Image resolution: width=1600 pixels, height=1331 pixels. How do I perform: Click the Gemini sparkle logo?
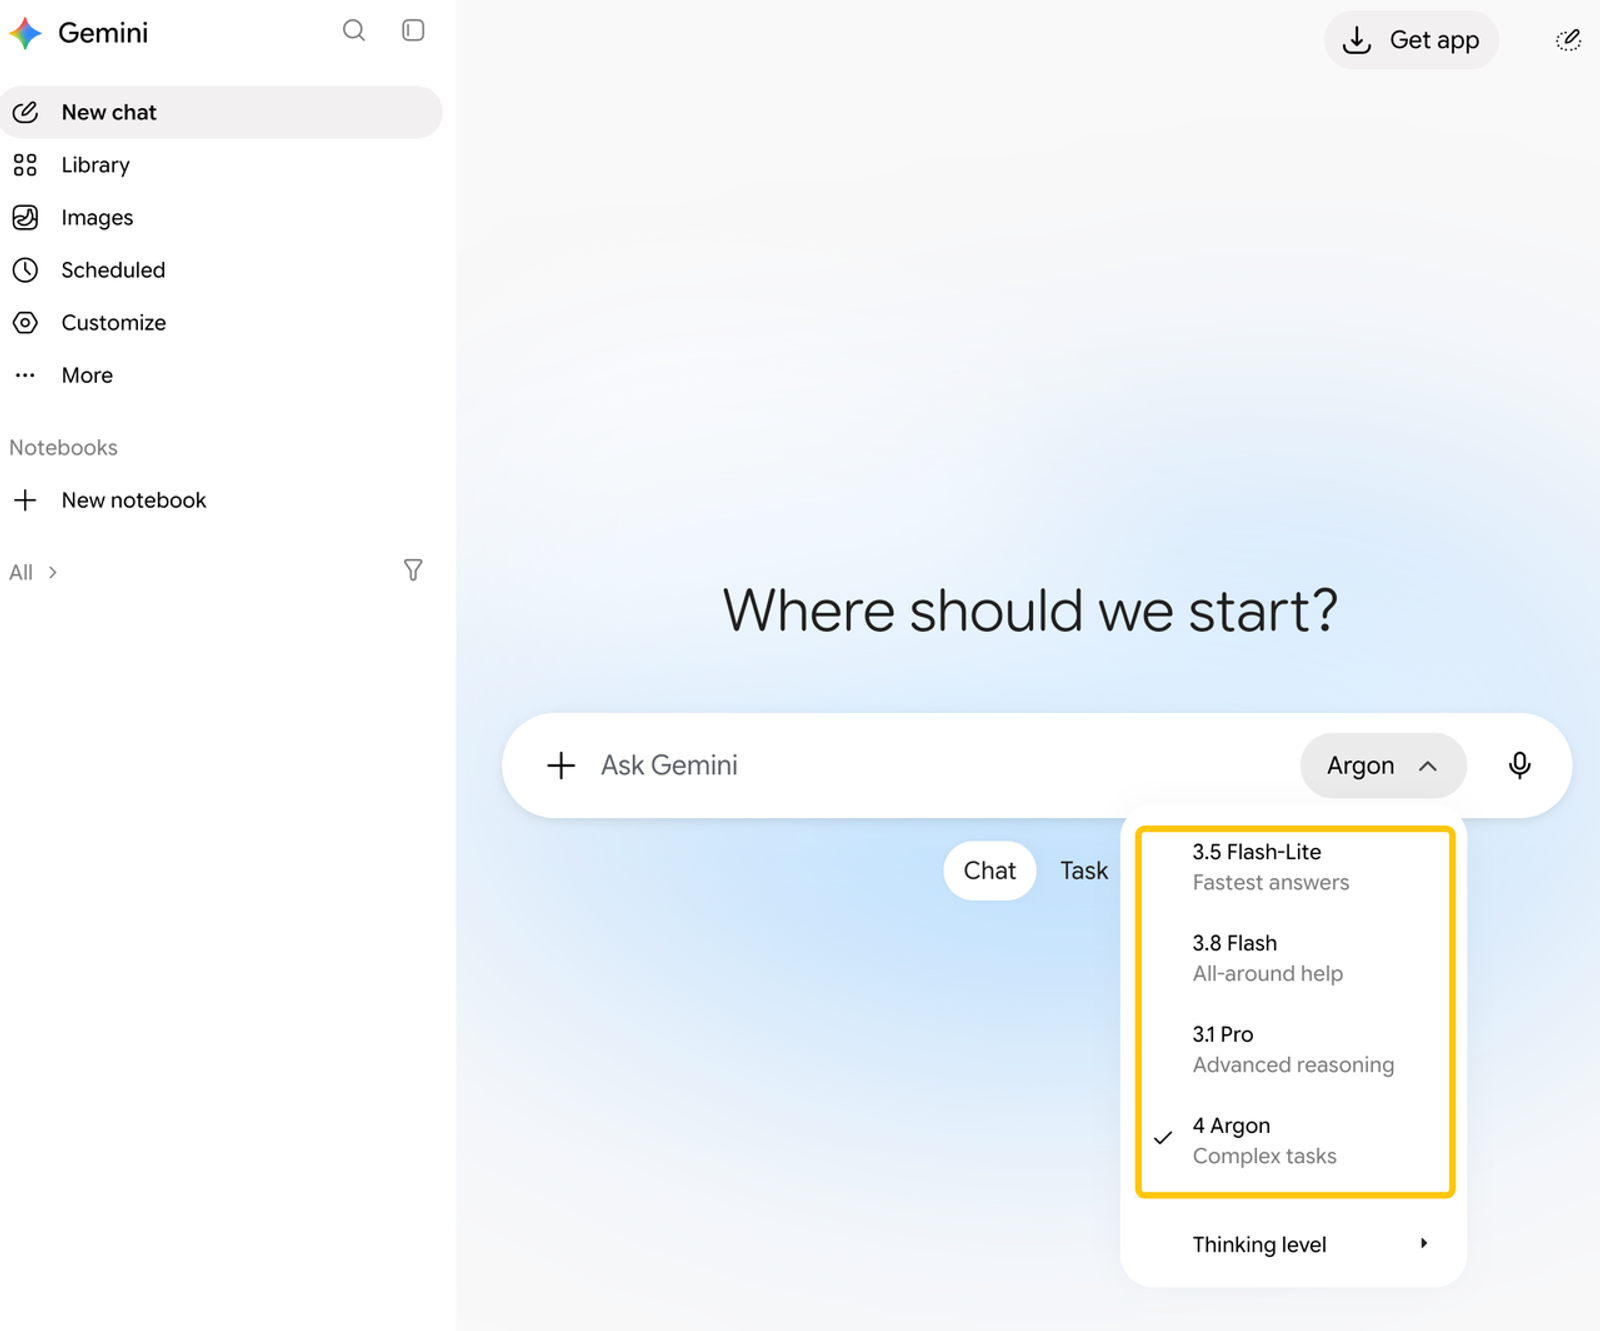[x=25, y=33]
